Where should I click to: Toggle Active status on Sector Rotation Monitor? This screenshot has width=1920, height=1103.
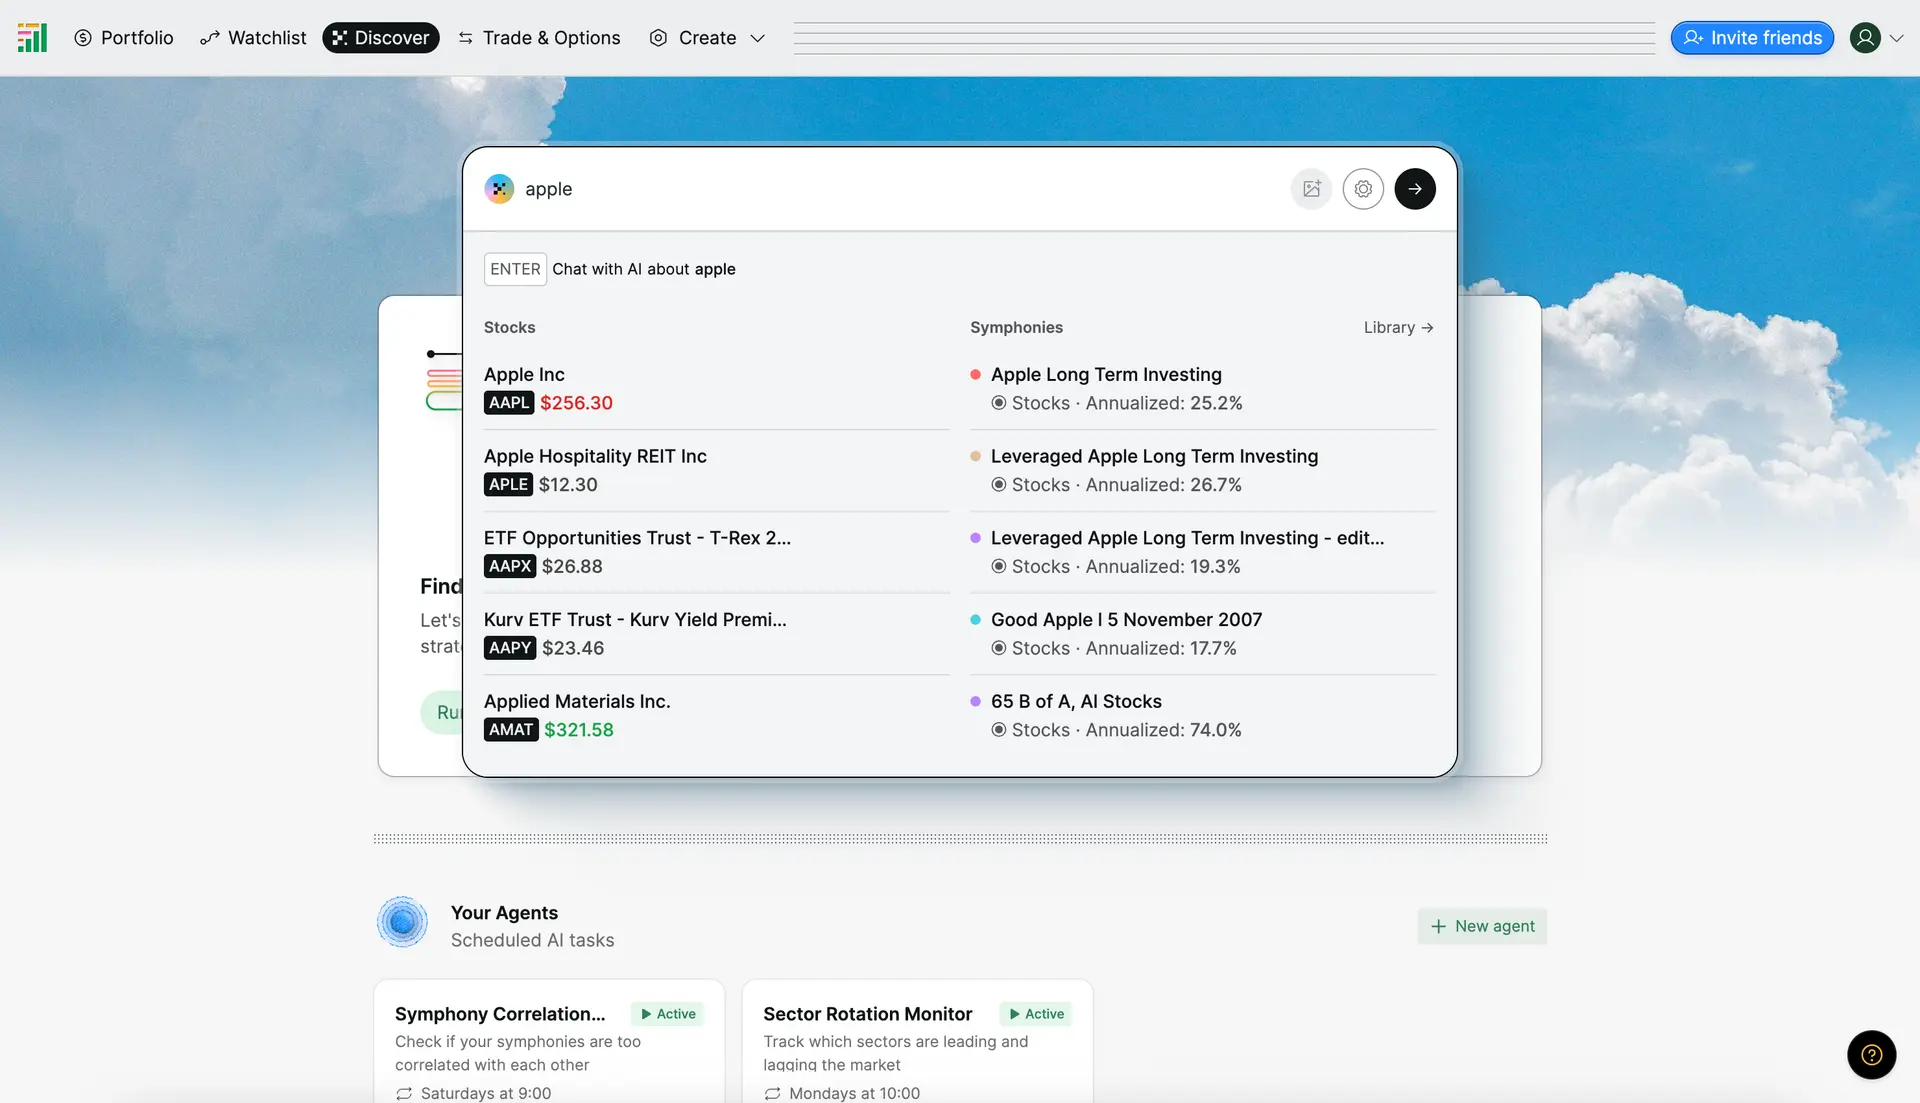click(x=1036, y=1014)
